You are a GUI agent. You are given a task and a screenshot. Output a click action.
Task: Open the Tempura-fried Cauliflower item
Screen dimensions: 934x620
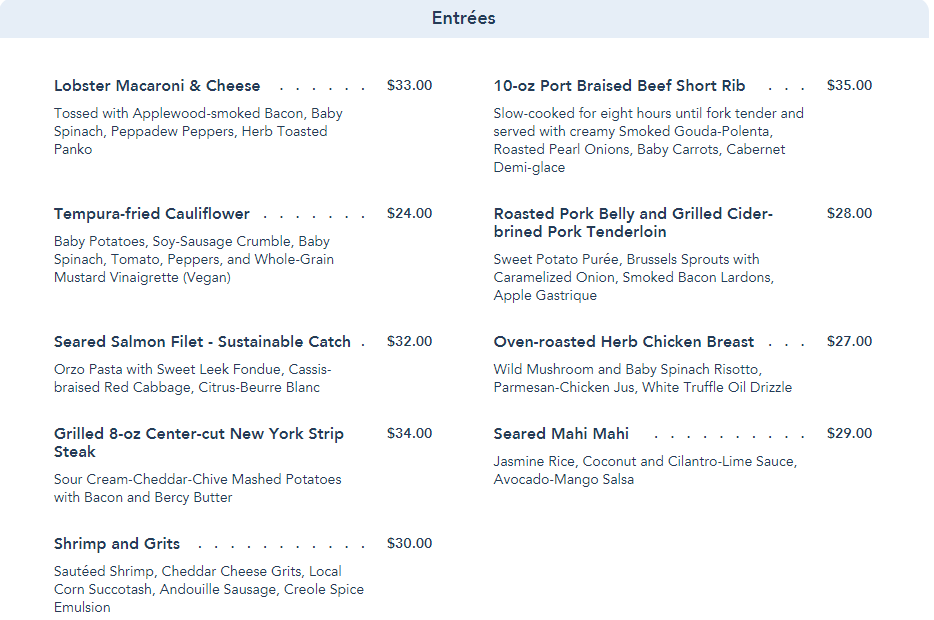152,214
